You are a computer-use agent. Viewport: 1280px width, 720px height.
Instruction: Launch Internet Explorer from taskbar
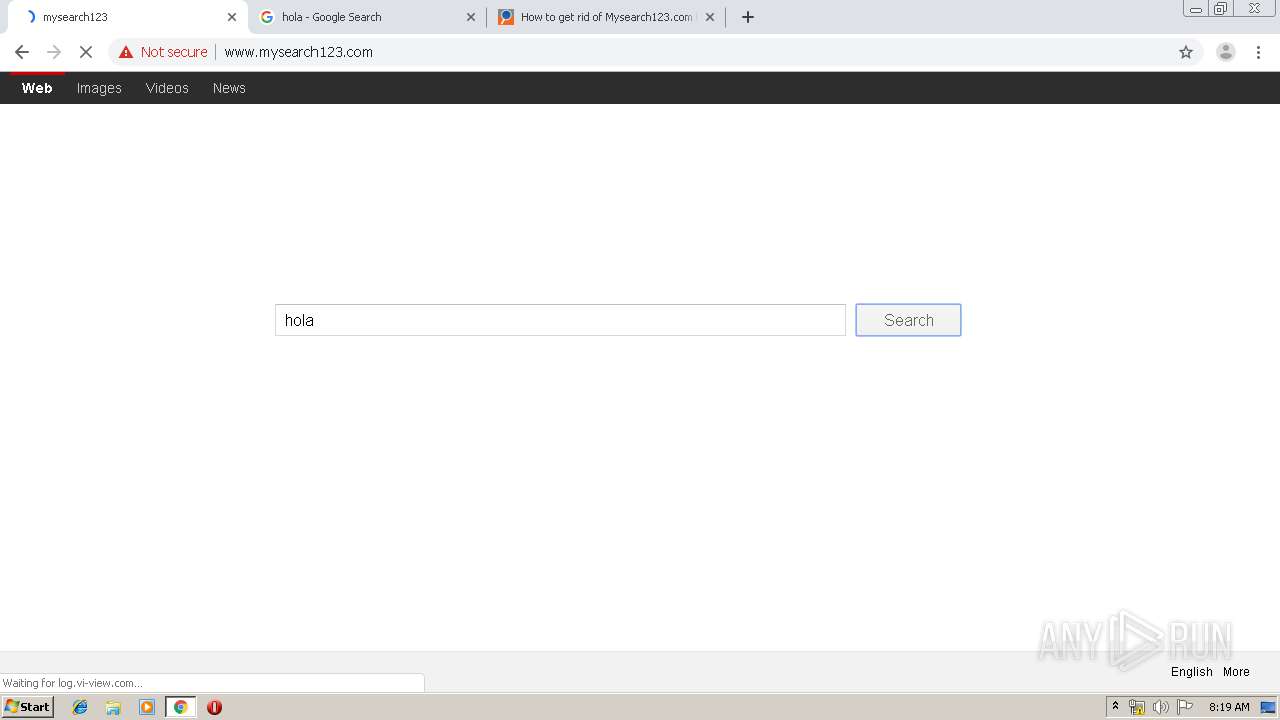tap(80, 707)
